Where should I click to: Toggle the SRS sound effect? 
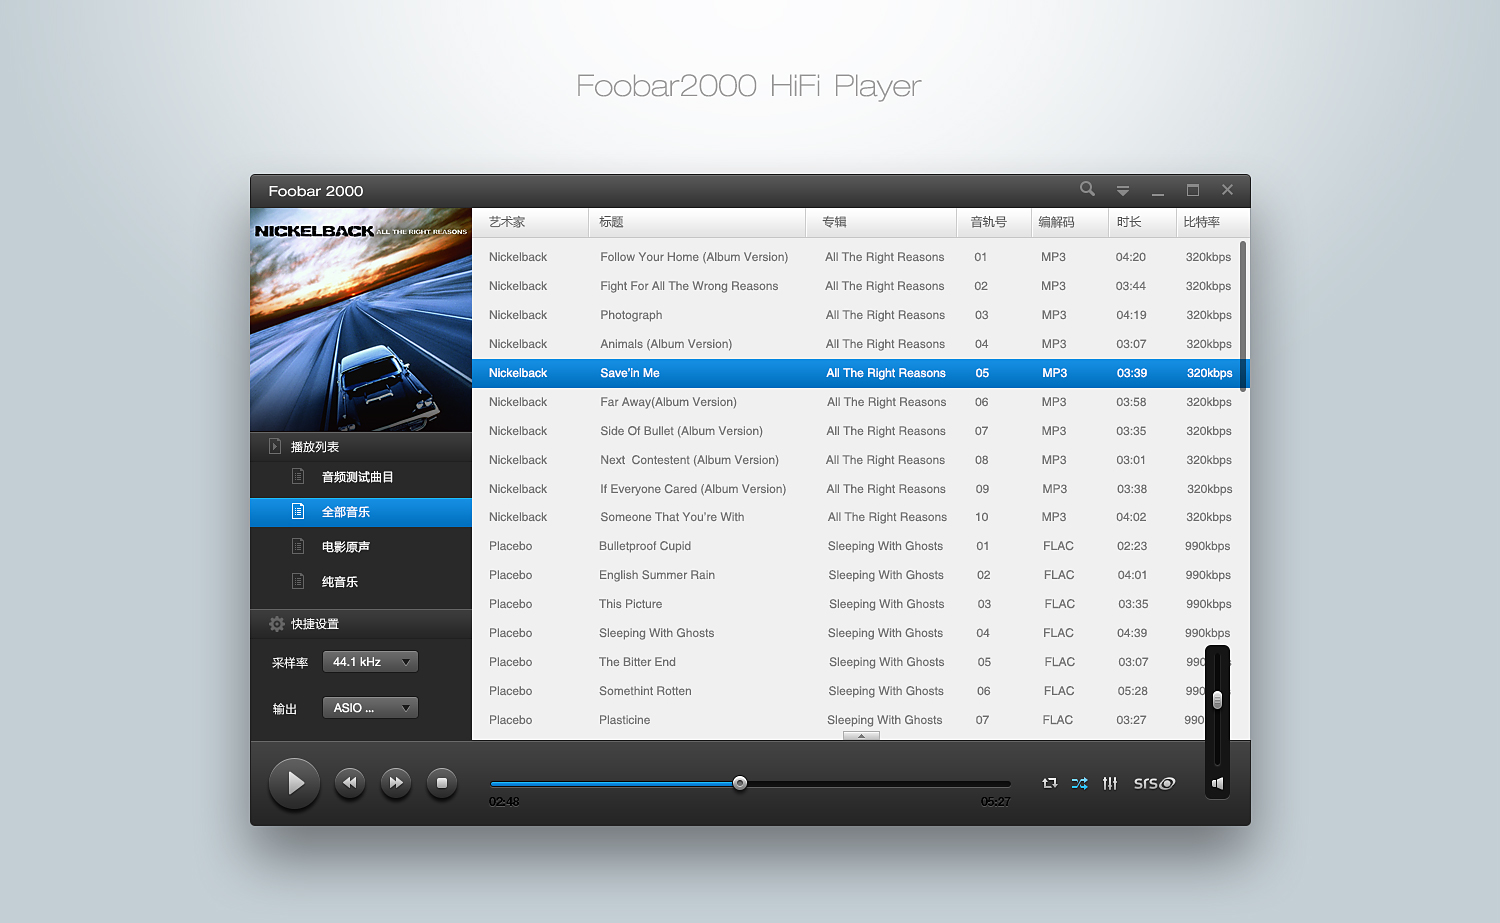(1154, 783)
